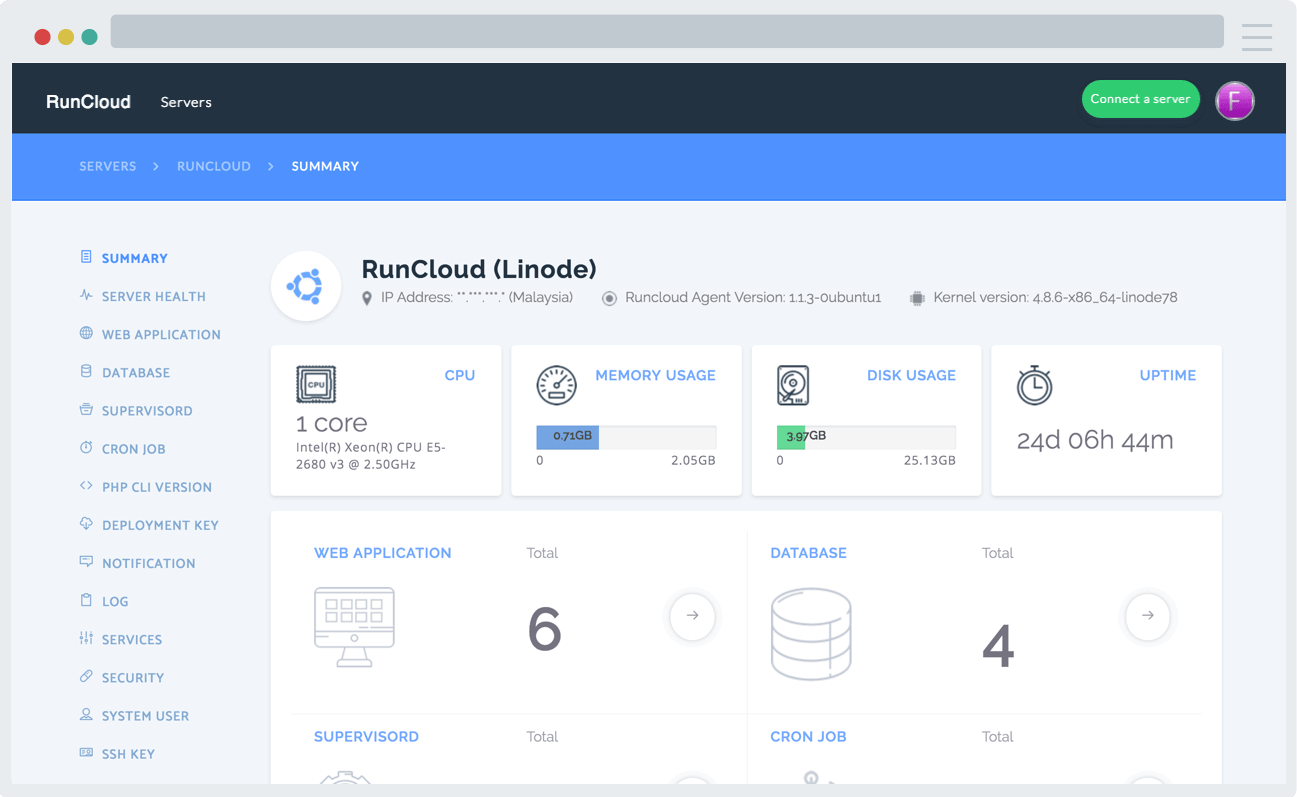Go to Server Health section
Image resolution: width=1297 pixels, height=797 pixels.
pyautogui.click(x=154, y=296)
